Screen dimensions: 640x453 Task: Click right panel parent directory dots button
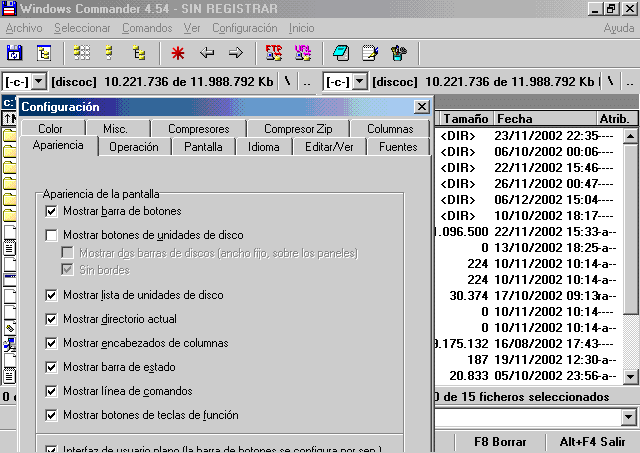point(630,81)
